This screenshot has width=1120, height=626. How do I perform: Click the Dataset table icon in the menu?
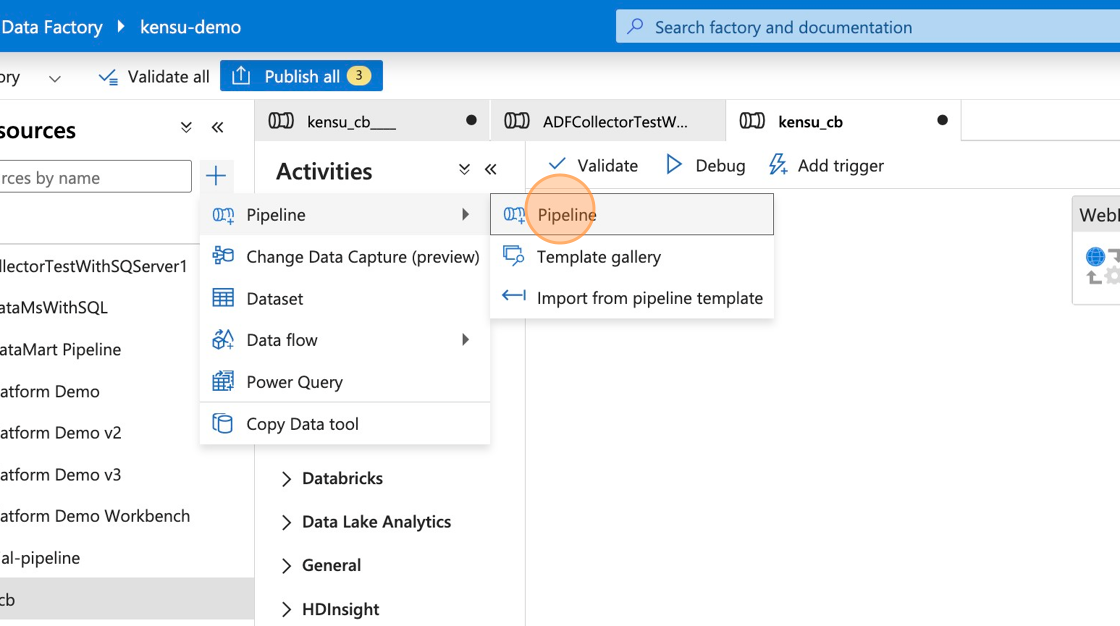coord(223,298)
